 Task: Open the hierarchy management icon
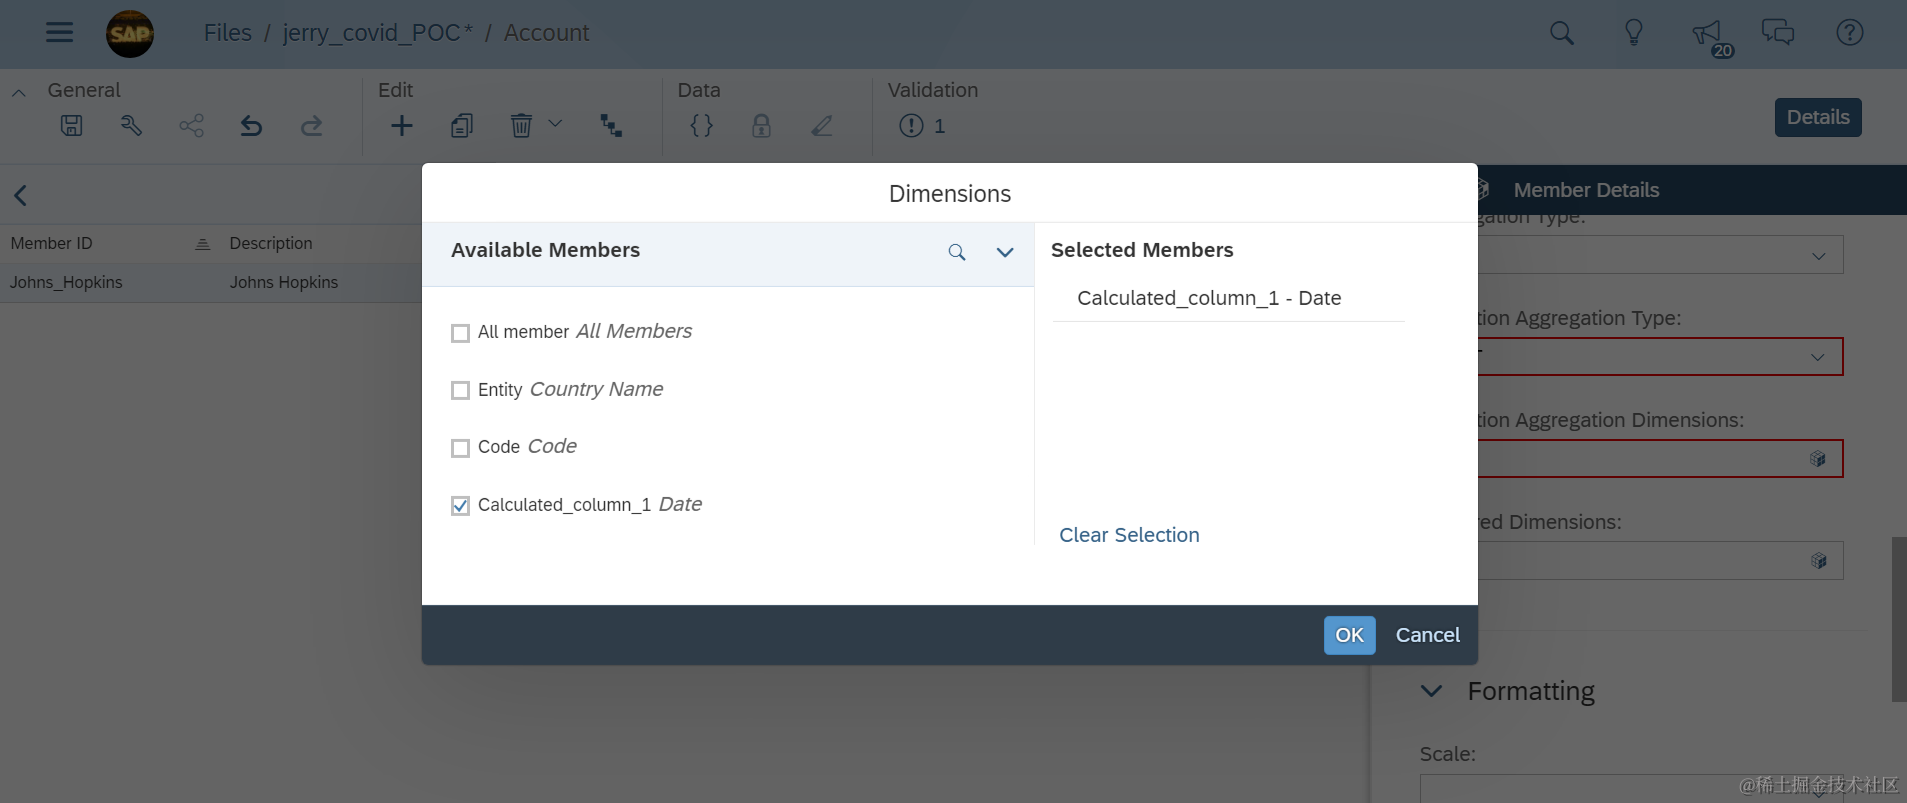coord(611,126)
